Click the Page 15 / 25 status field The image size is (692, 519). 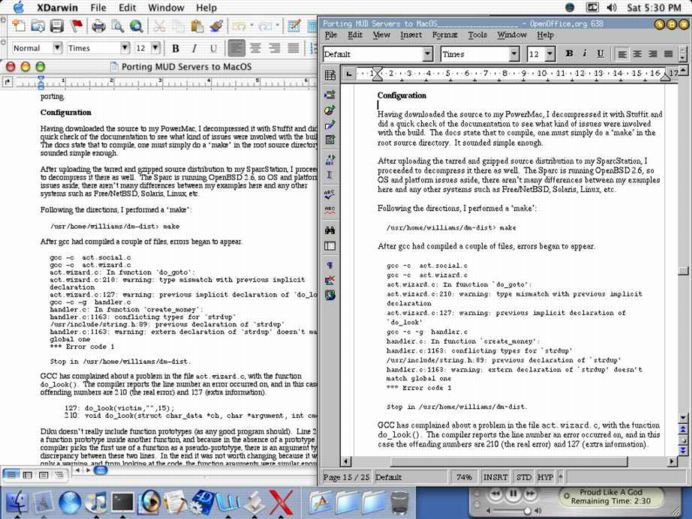pyautogui.click(x=346, y=477)
